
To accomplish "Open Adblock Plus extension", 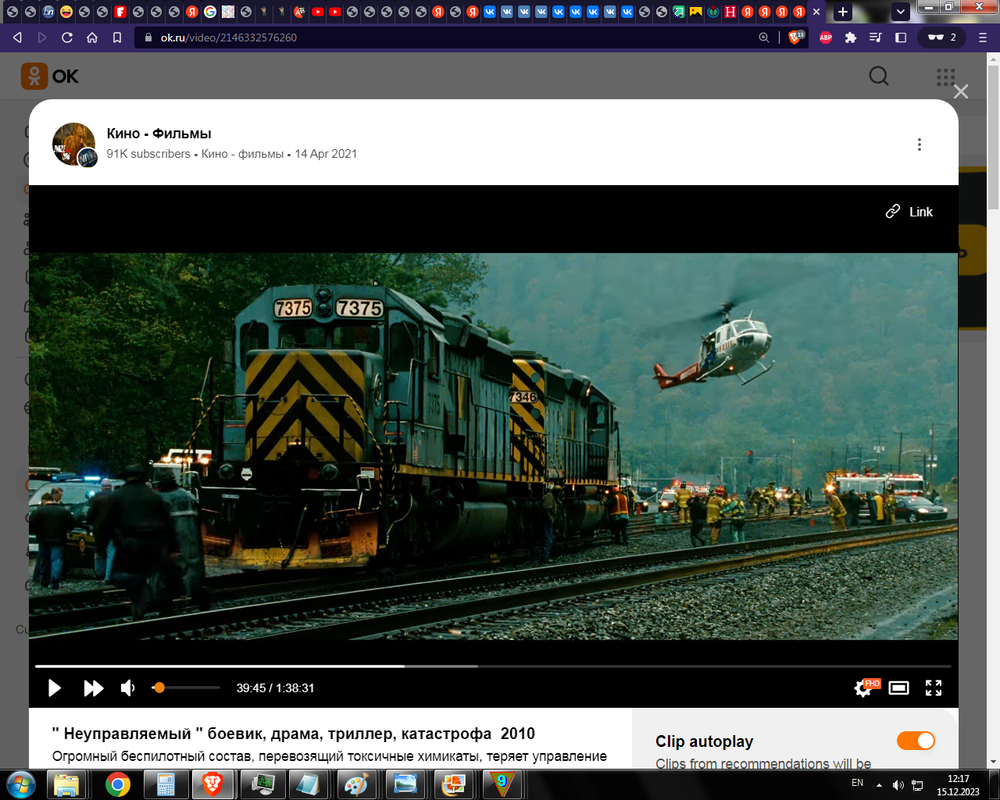I will click(x=825, y=38).
